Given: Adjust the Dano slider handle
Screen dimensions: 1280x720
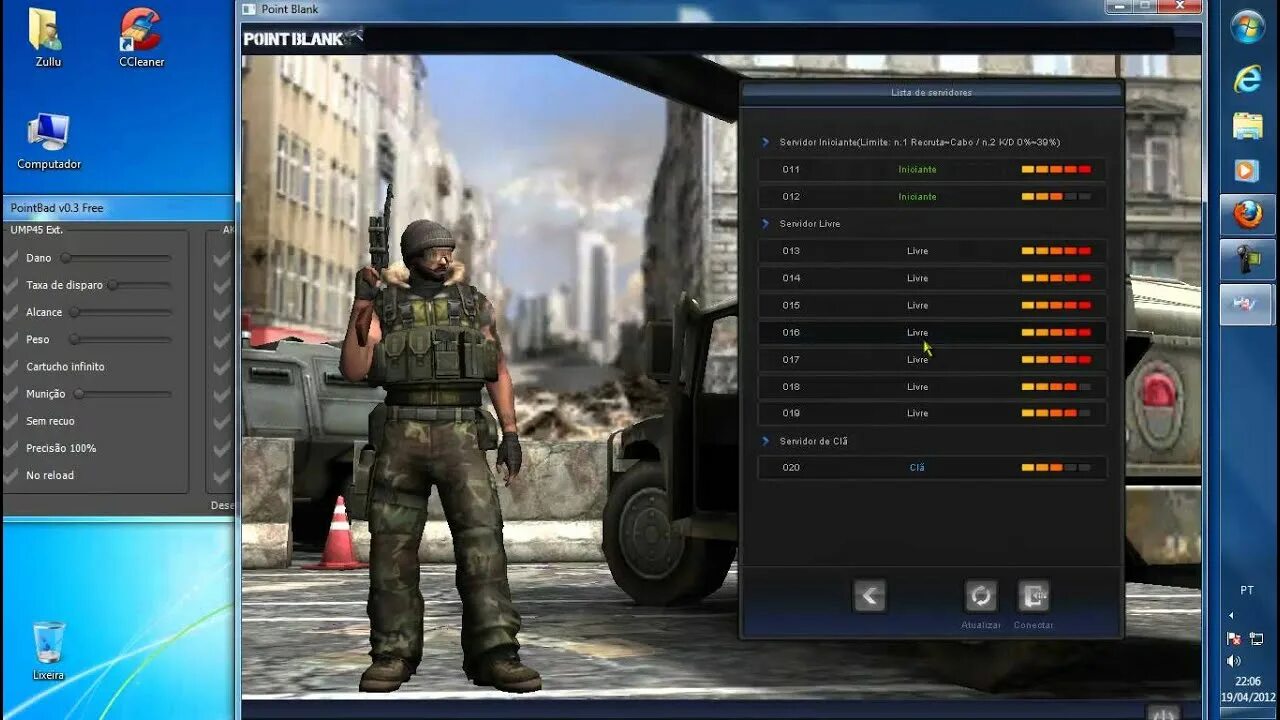Looking at the screenshot, I should 66,258.
